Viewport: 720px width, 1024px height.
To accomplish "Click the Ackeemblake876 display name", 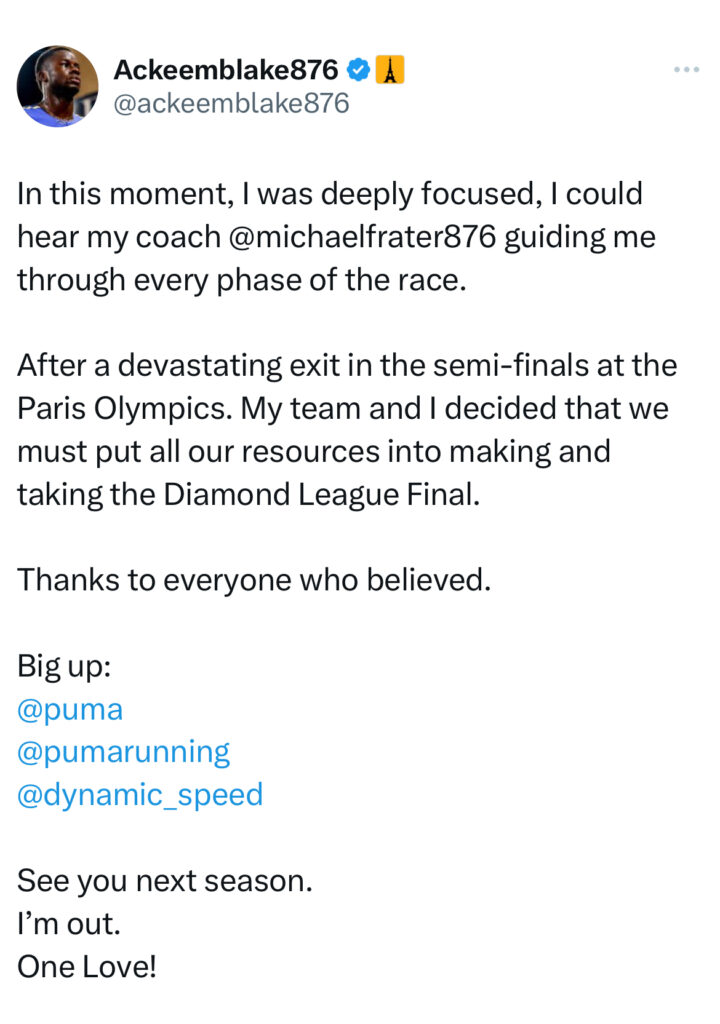I will pos(226,70).
